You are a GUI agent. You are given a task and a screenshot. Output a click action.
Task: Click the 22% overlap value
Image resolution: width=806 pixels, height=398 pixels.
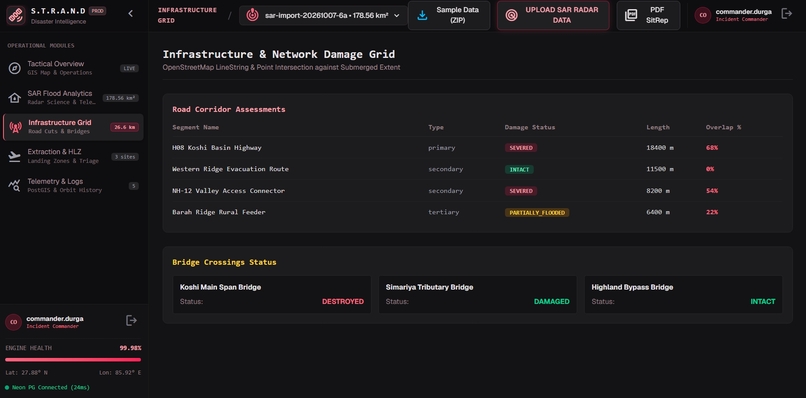coord(712,212)
